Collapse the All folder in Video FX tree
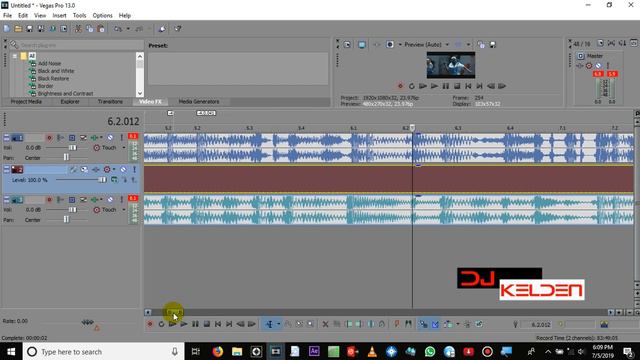Image resolution: width=640 pixels, height=360 pixels. coord(15,56)
